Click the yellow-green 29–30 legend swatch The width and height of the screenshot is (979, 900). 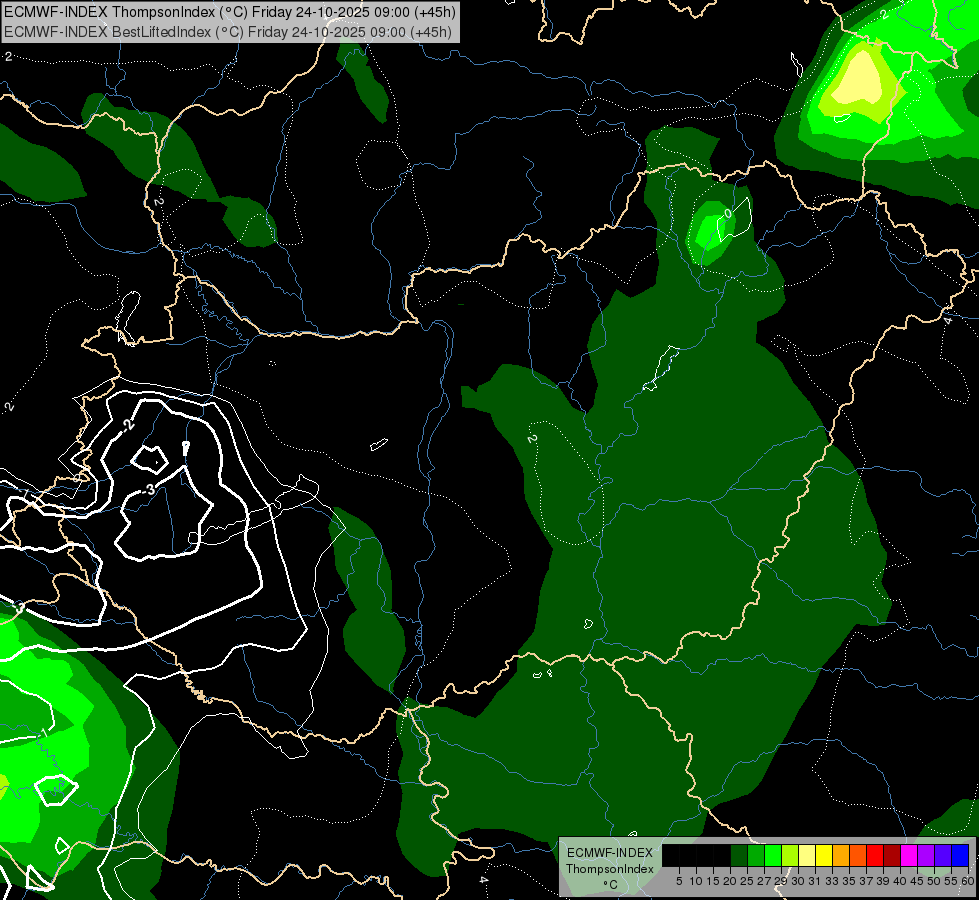click(x=790, y=855)
